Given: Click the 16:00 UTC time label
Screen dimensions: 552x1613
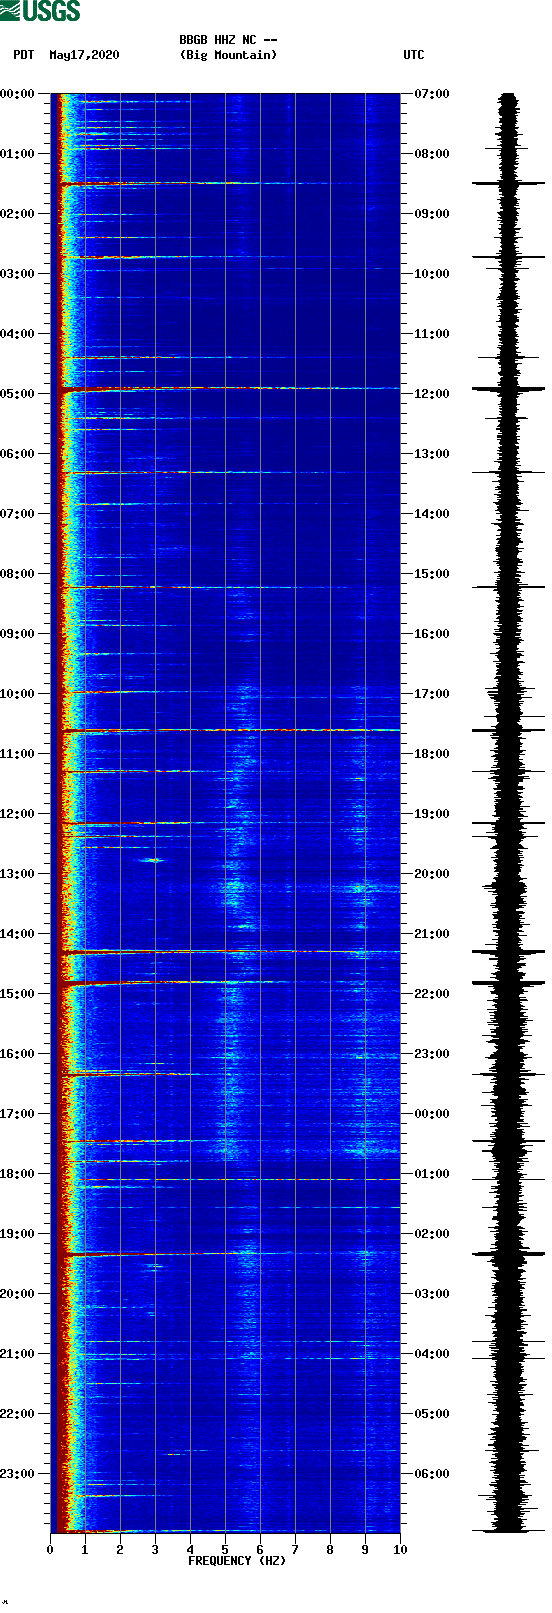Looking at the screenshot, I should pyautogui.click(x=432, y=634).
